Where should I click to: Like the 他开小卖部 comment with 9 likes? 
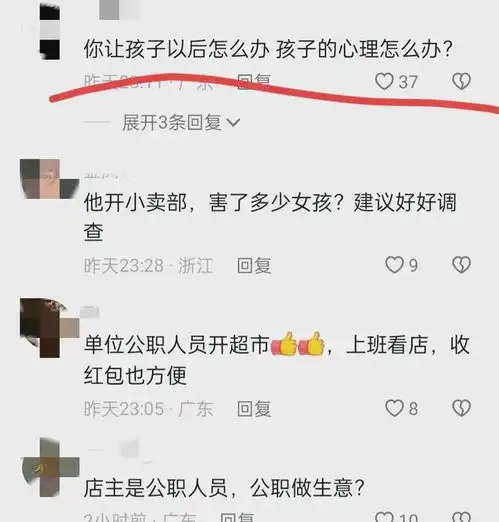coord(394,265)
